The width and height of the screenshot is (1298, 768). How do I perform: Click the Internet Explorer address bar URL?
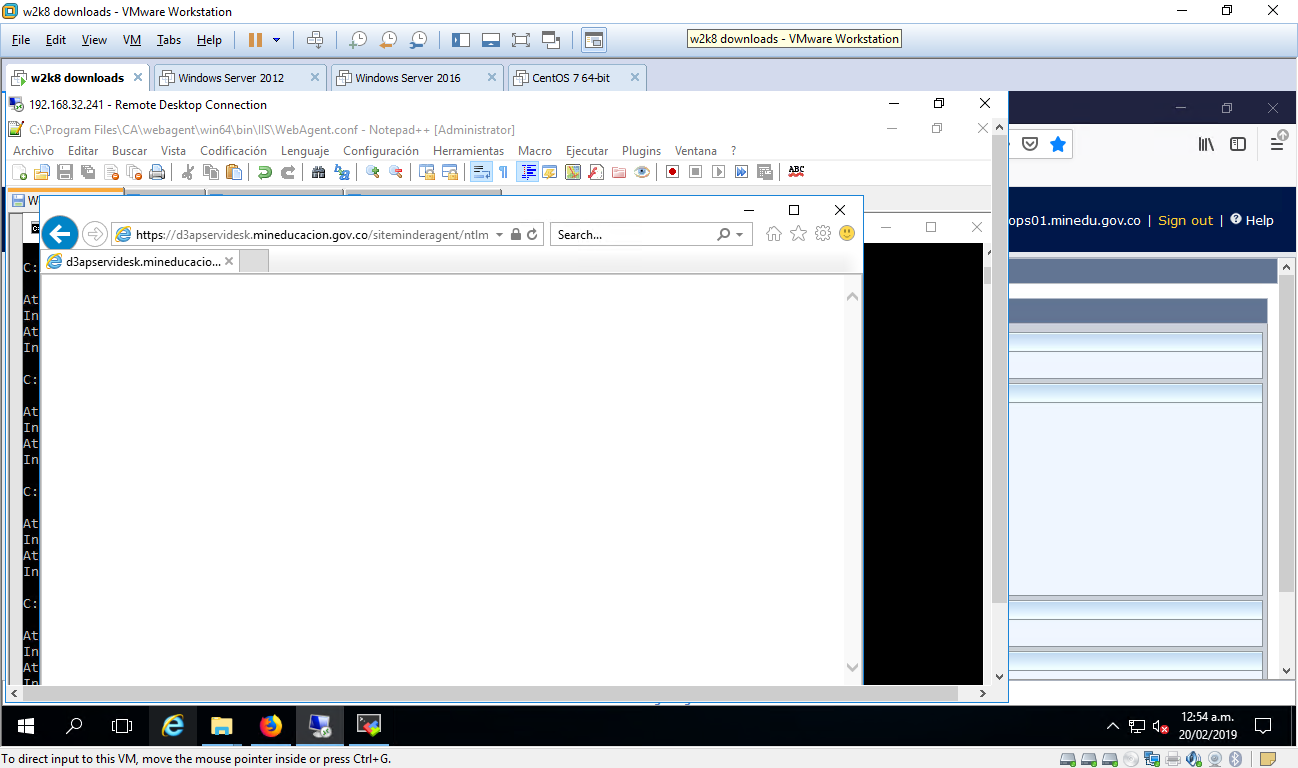tap(312, 235)
